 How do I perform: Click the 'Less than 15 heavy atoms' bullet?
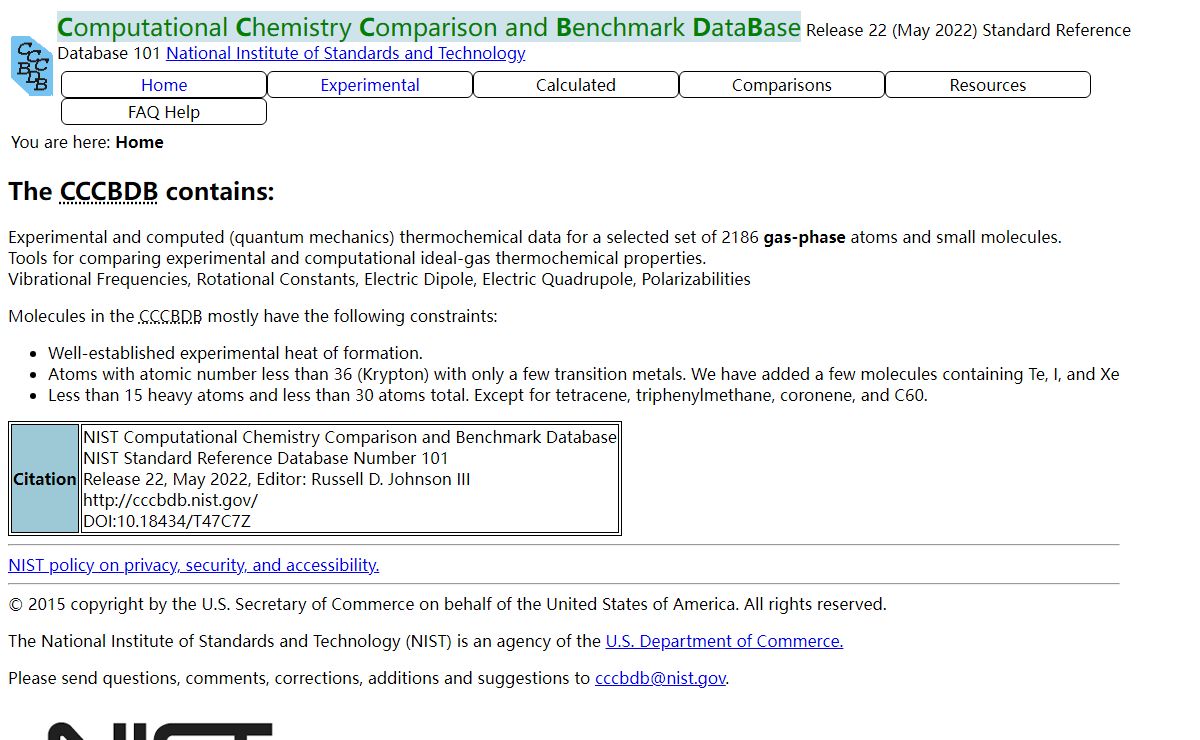click(488, 395)
